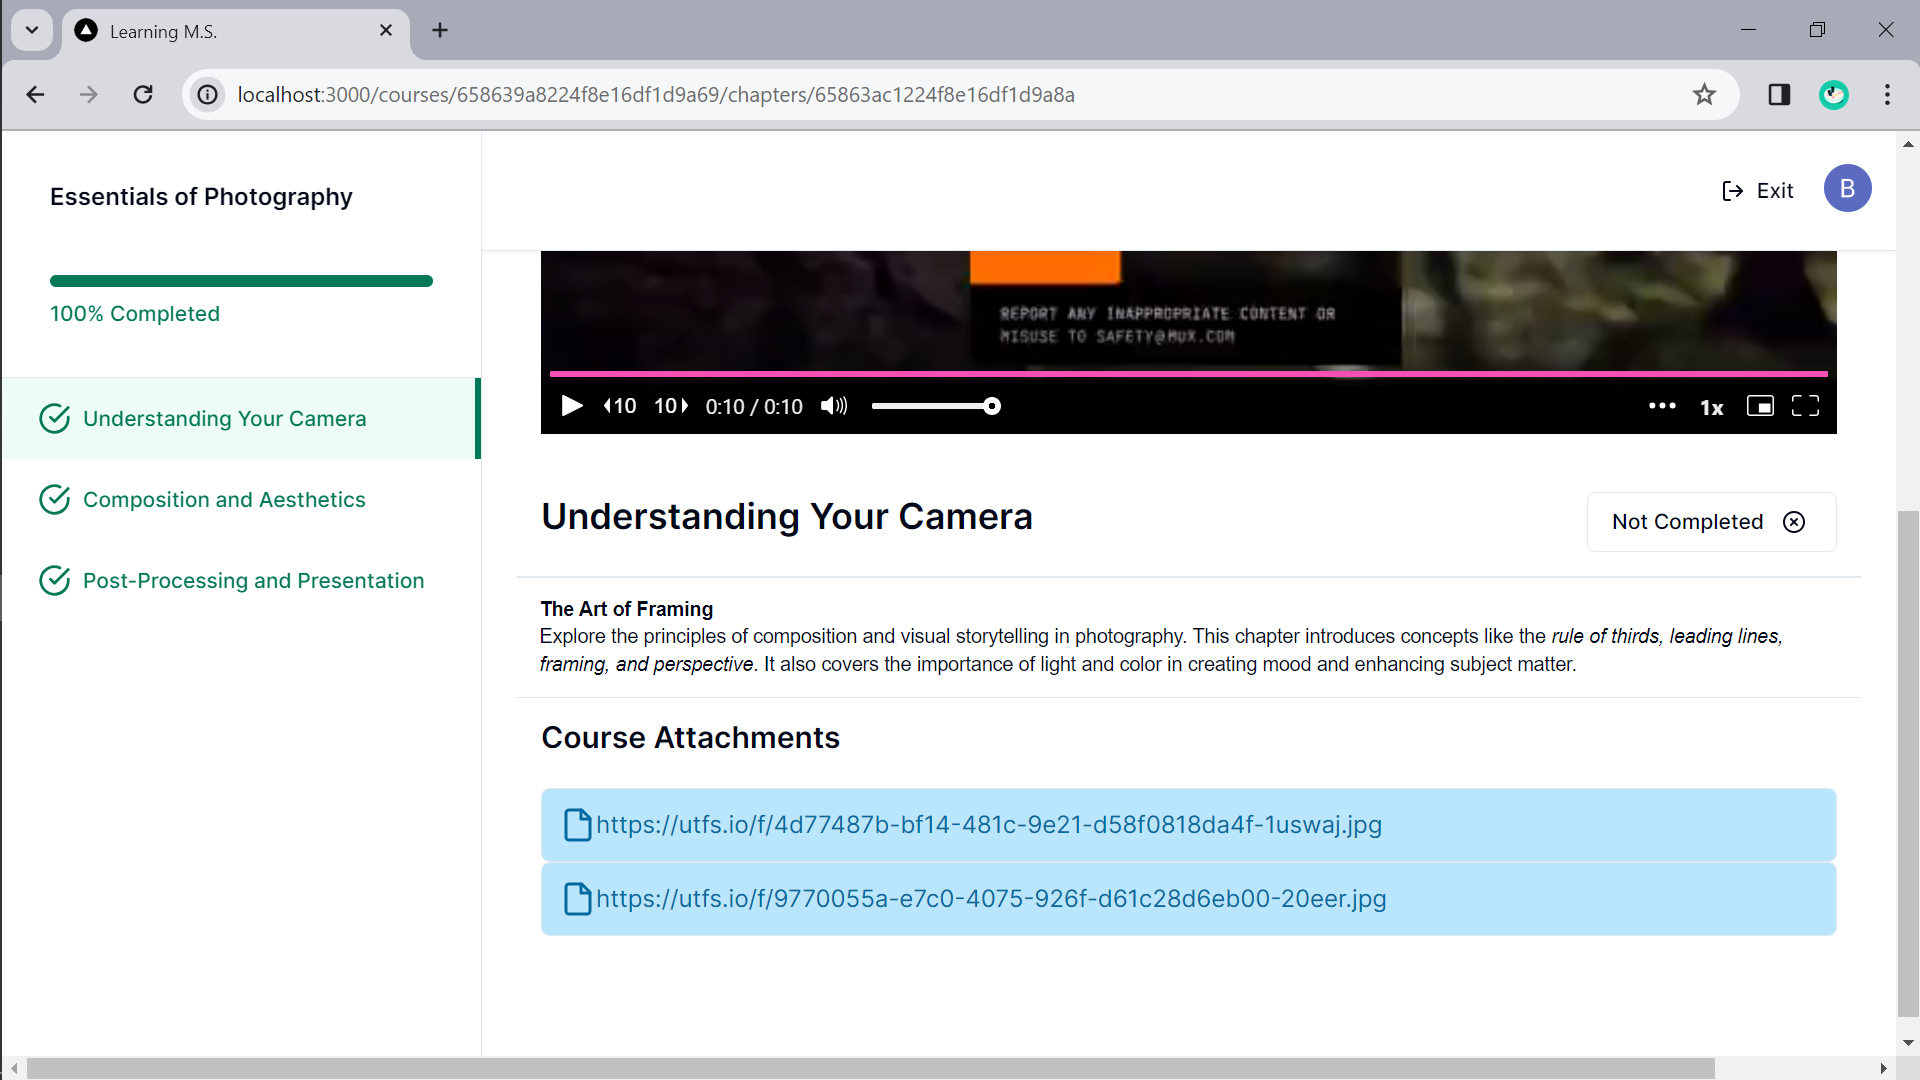1920x1080 pixels.
Task: Toggle the Not Completed button
Action: tap(1710, 522)
